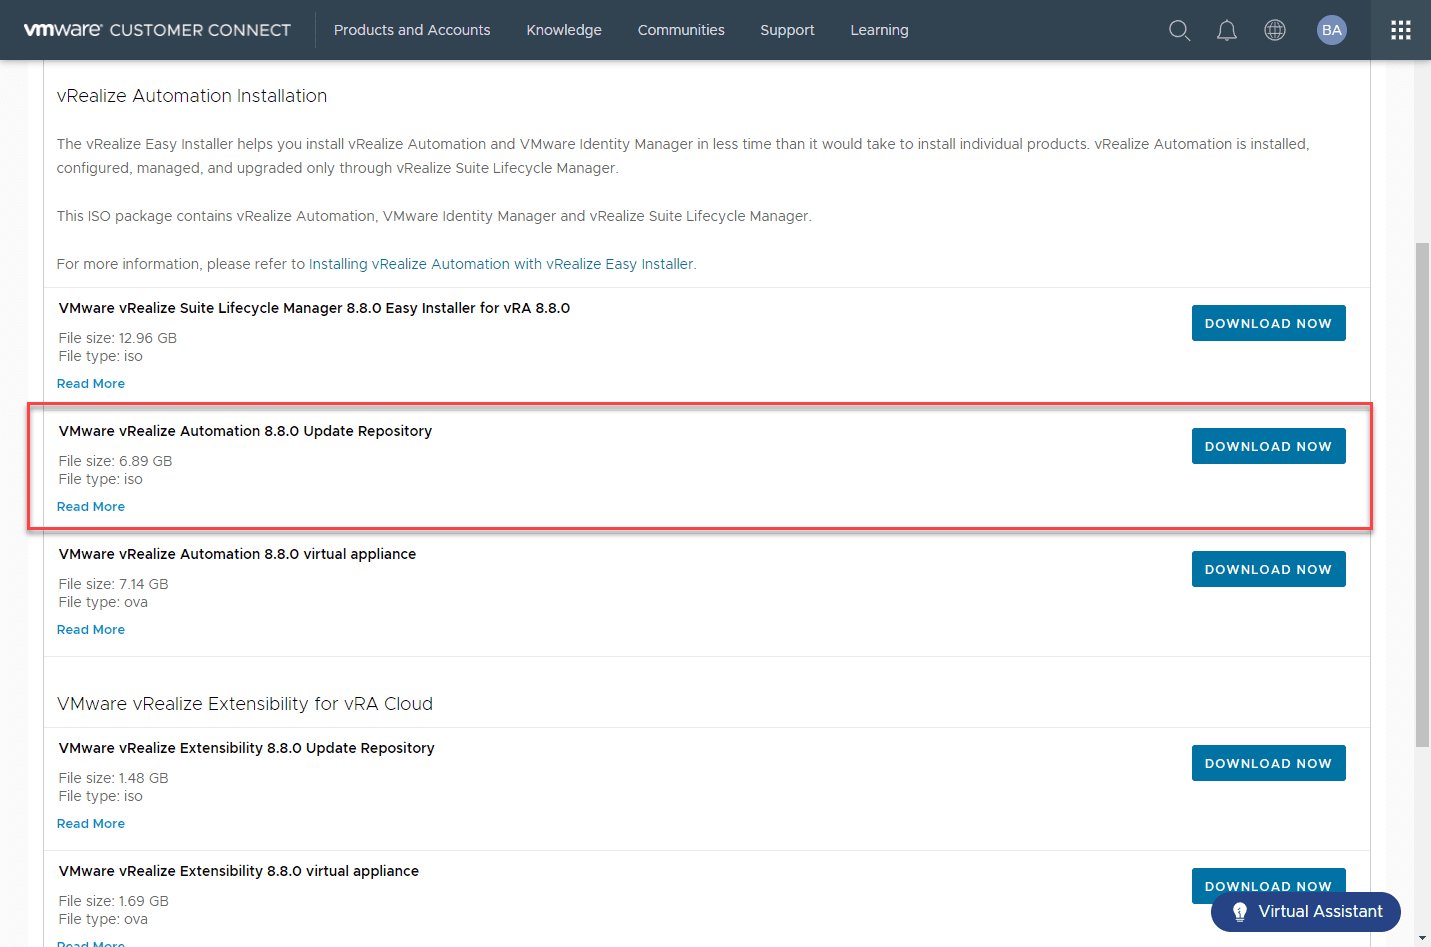The image size is (1431, 947).
Task: Download the vRealize Automation 8.8.0 Update Repository
Action: coord(1268,445)
